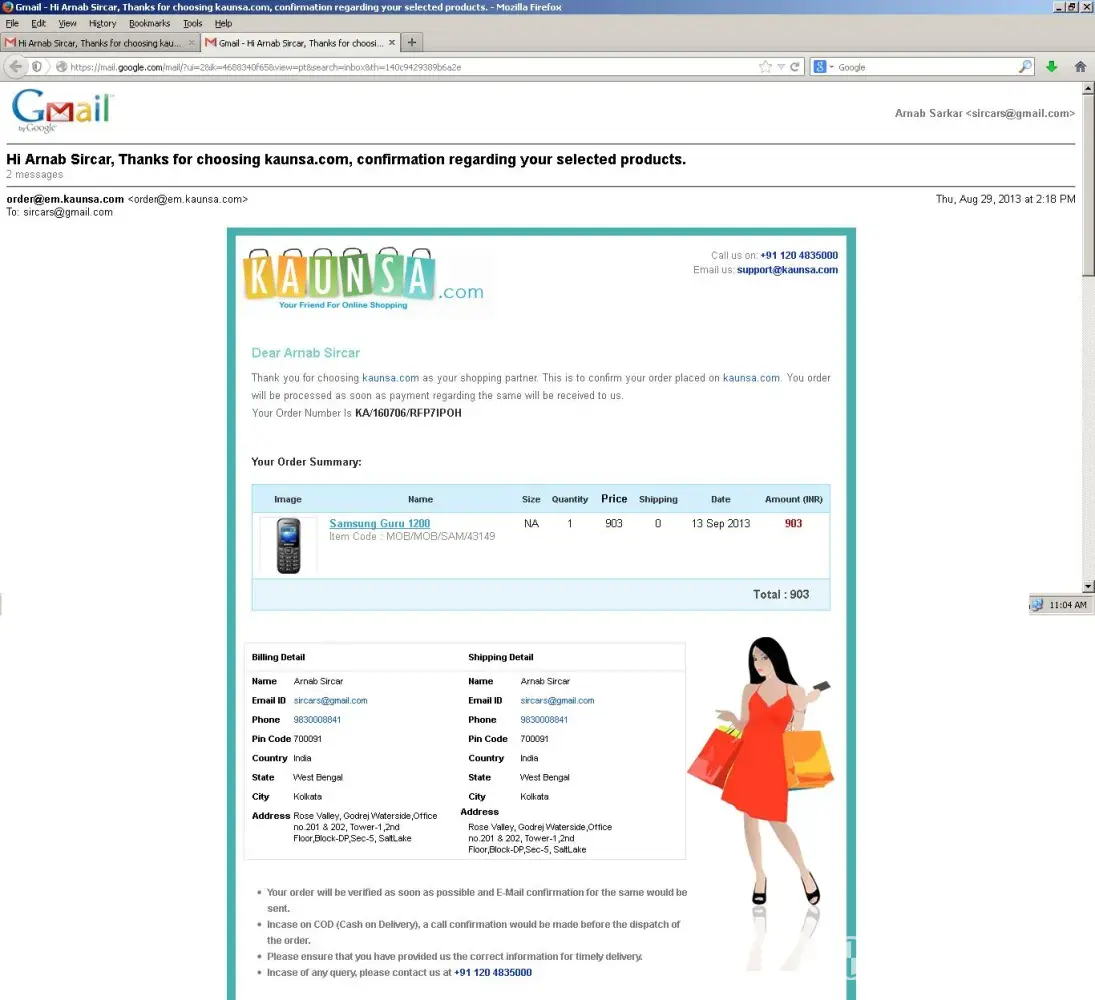This screenshot has height=1000, width=1095.
Task: Click scrollbar up arrow
Action: click(1088, 88)
